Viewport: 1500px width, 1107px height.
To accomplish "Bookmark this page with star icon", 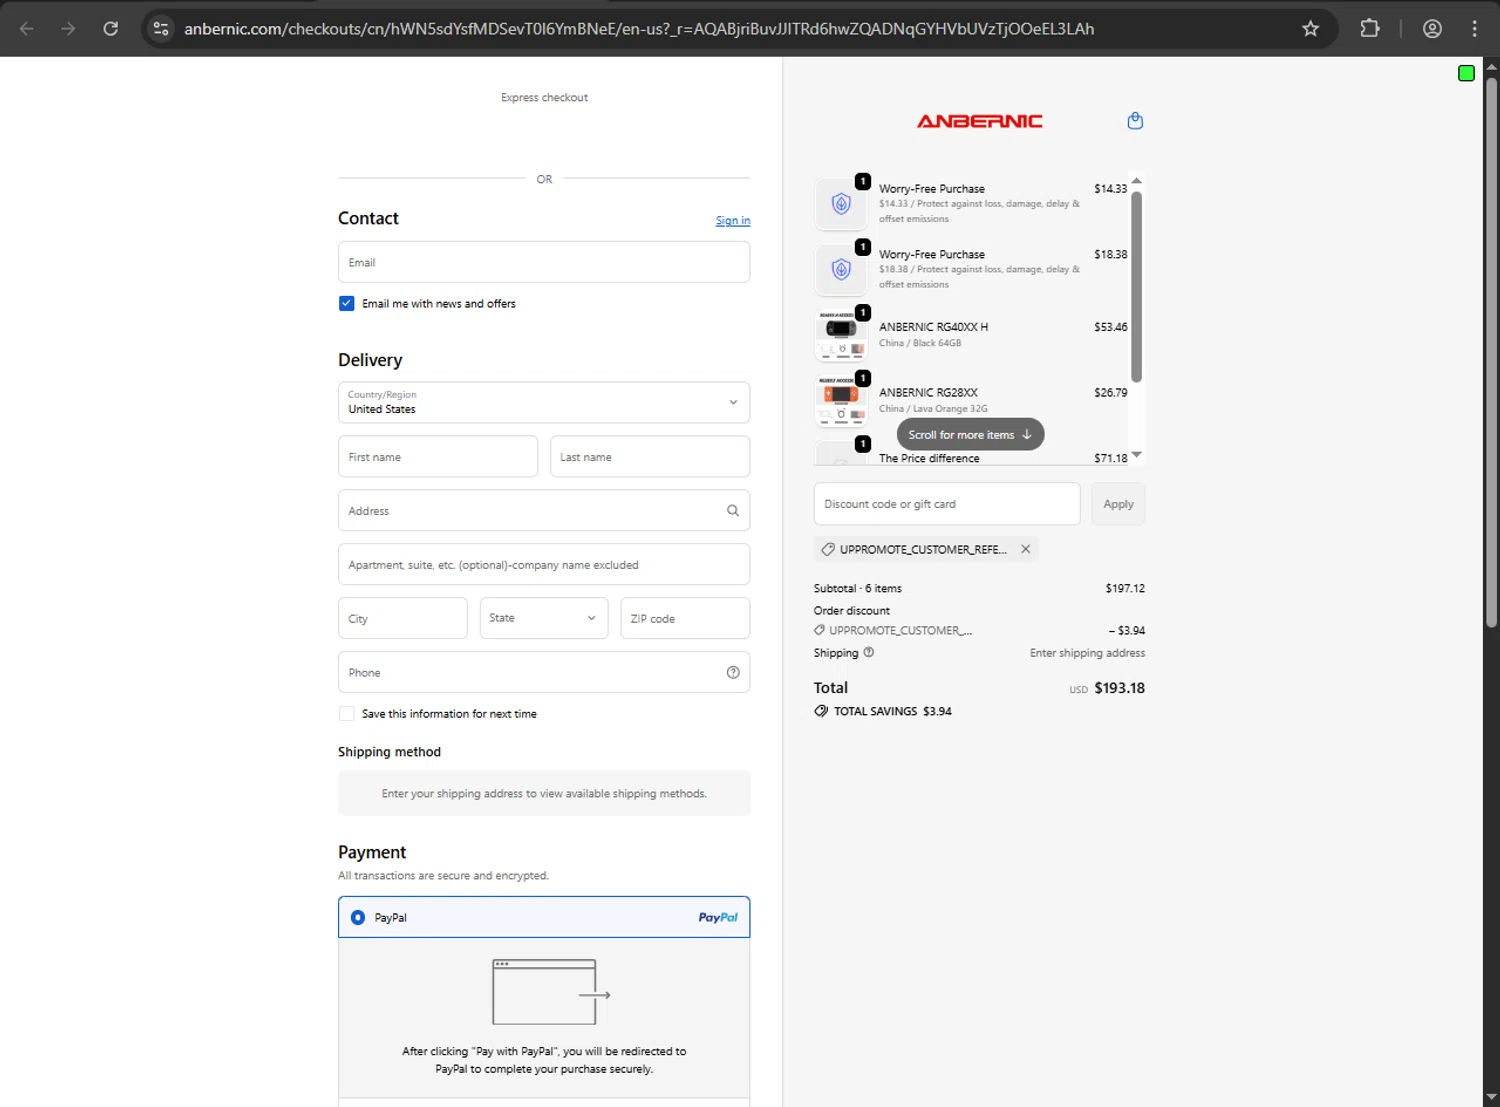I will pos(1310,29).
